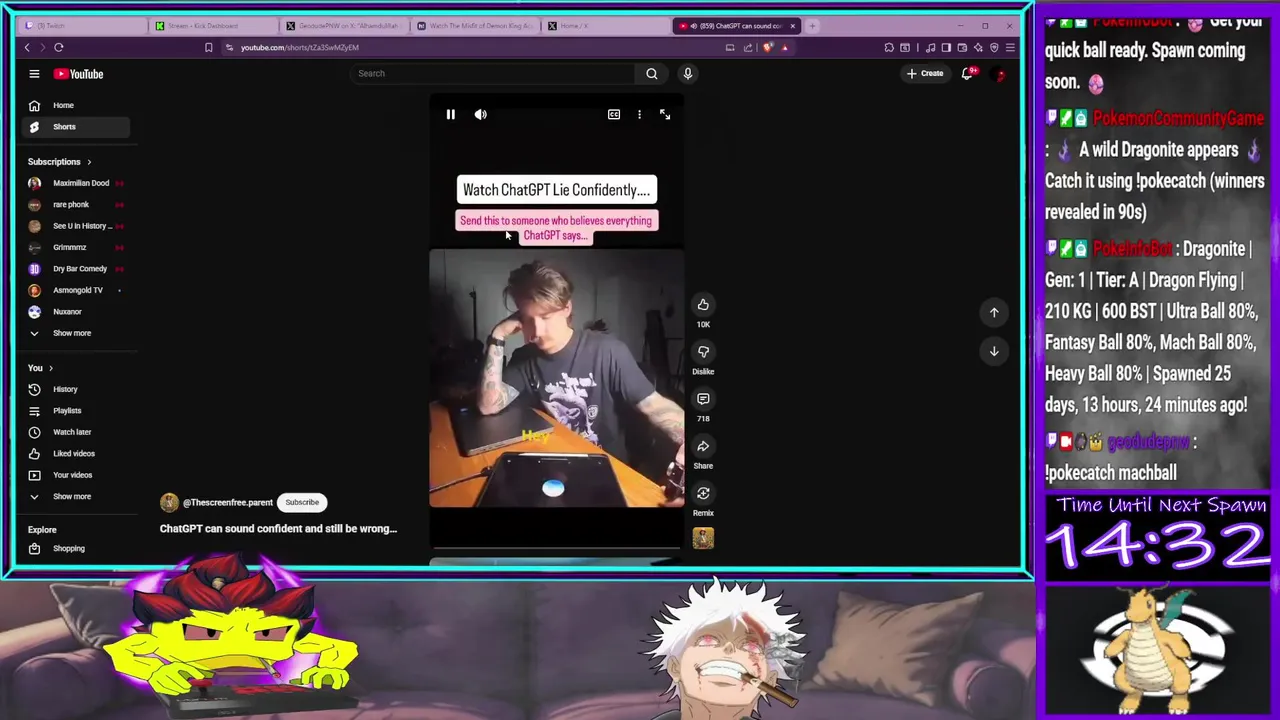Dislike the Short with thumbs down

click(703, 352)
